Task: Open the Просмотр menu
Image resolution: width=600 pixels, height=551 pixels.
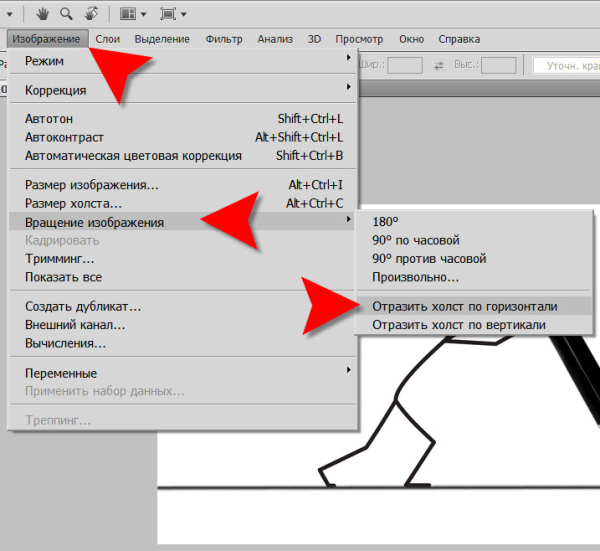Action: [359, 39]
